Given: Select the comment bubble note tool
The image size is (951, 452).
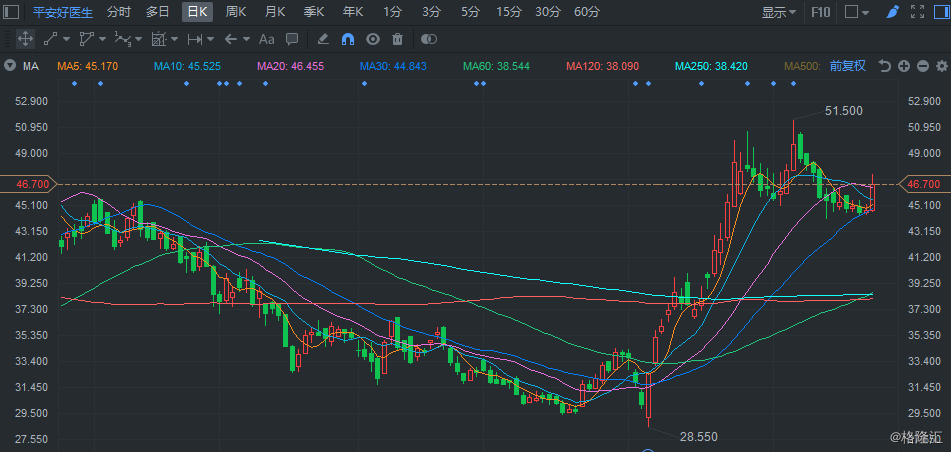Looking at the screenshot, I should point(292,39).
